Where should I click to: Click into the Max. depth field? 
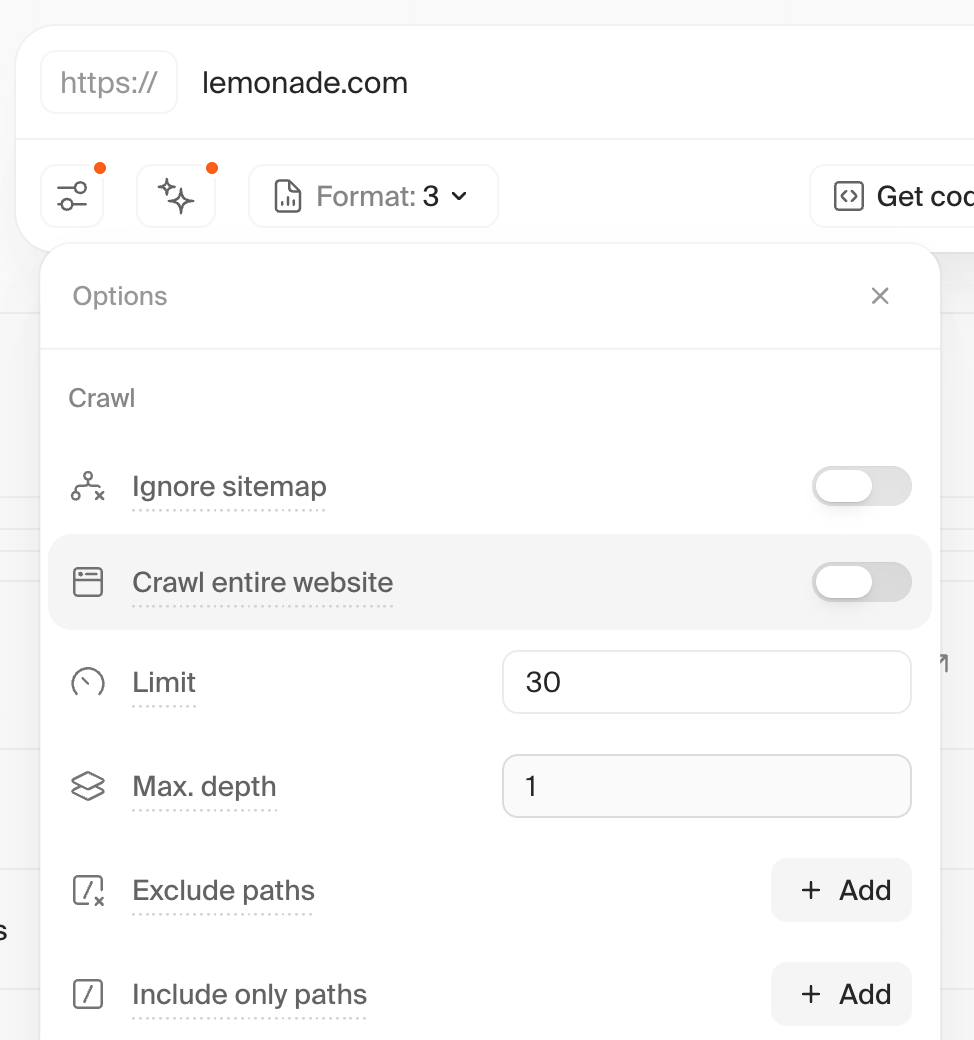706,786
